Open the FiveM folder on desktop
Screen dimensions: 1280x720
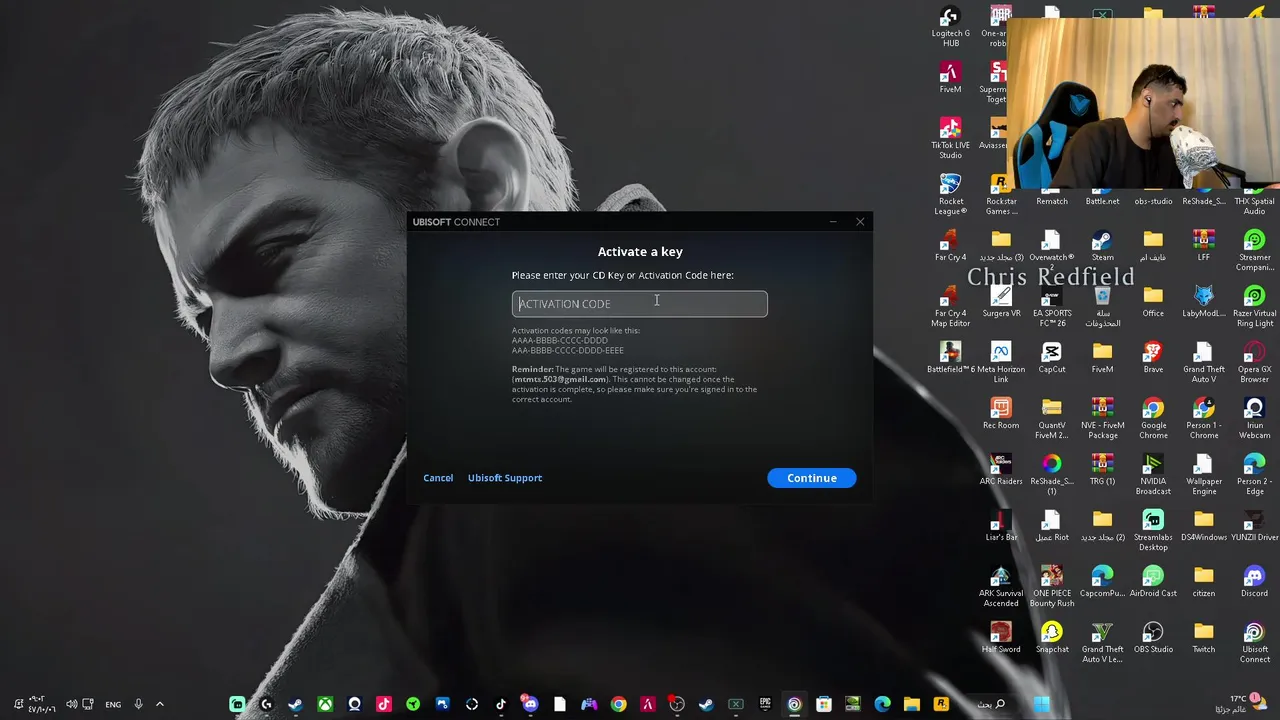point(1102,358)
